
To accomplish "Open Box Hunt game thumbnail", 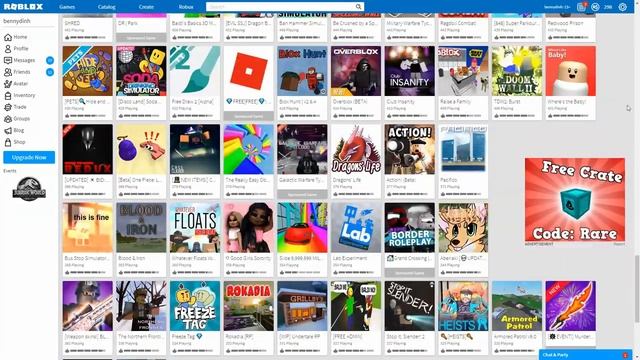I will pos(302,71).
